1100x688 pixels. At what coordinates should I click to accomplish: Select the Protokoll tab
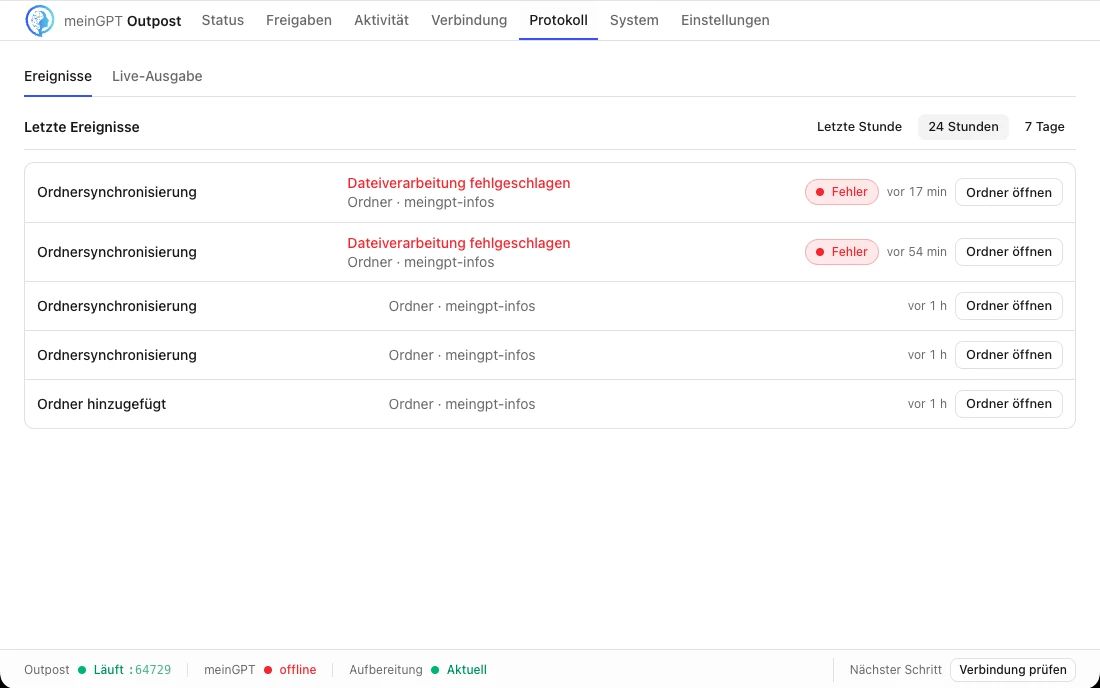tap(558, 20)
